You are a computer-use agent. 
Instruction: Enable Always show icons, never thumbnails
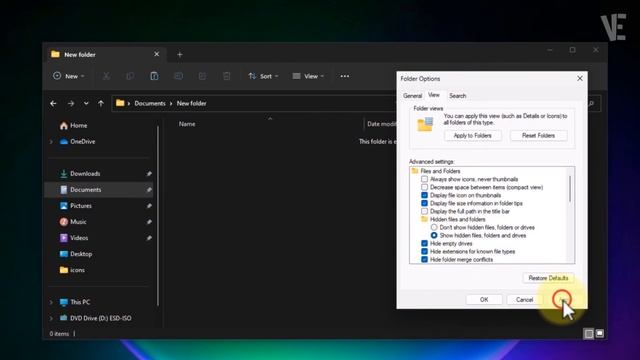click(424, 179)
